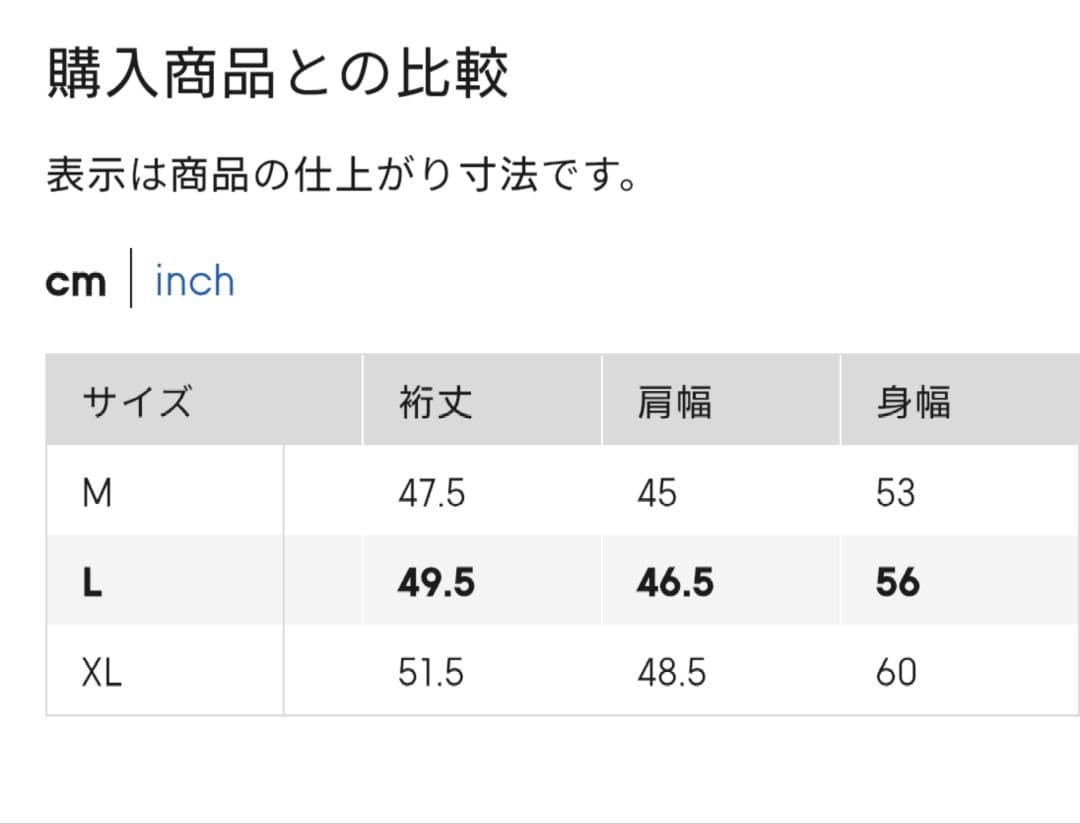Click the 60 value in XL row
Viewport: 1080px width, 824px height.
895,672
